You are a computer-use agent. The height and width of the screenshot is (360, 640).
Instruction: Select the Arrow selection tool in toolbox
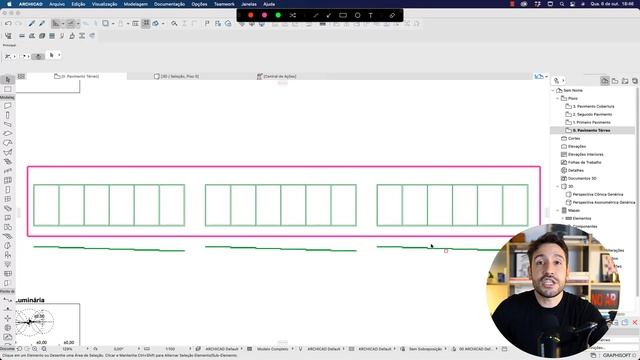pyautogui.click(x=7, y=80)
